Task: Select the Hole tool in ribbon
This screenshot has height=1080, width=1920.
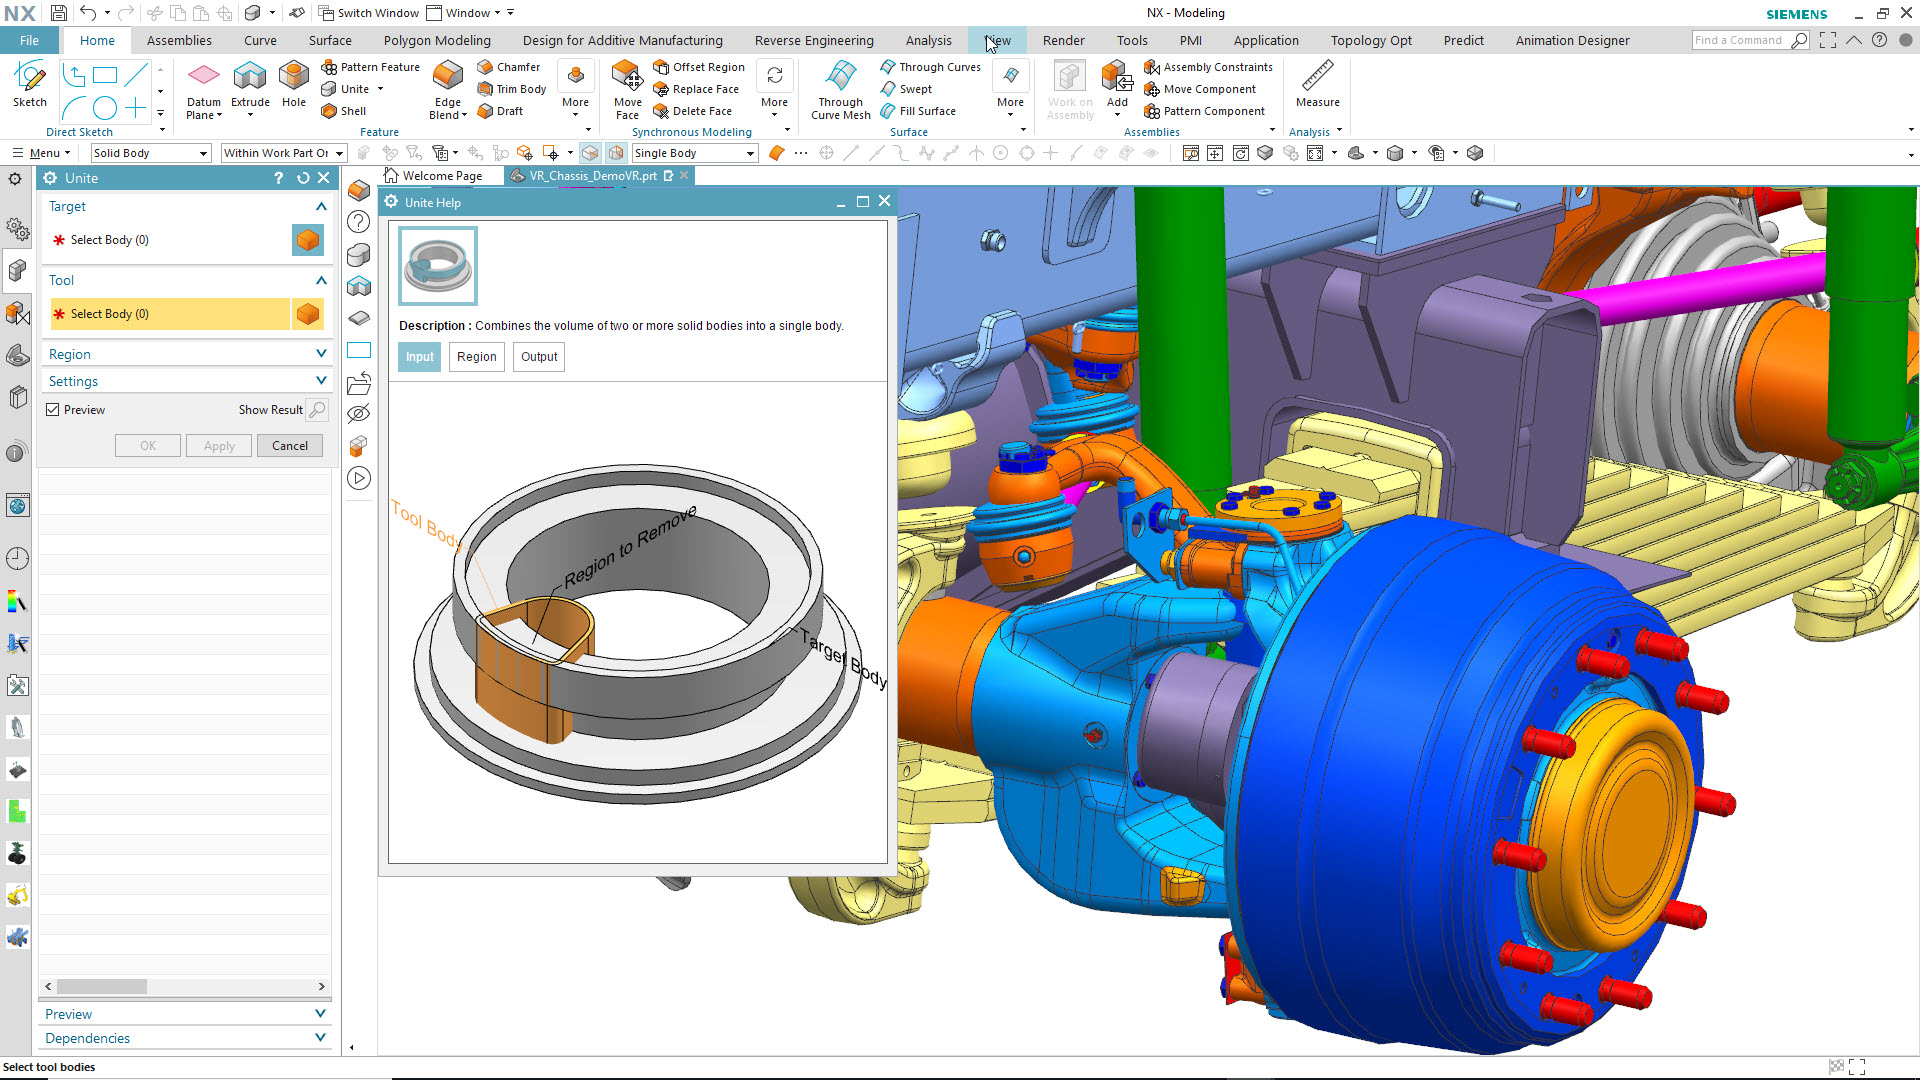Action: click(x=293, y=86)
